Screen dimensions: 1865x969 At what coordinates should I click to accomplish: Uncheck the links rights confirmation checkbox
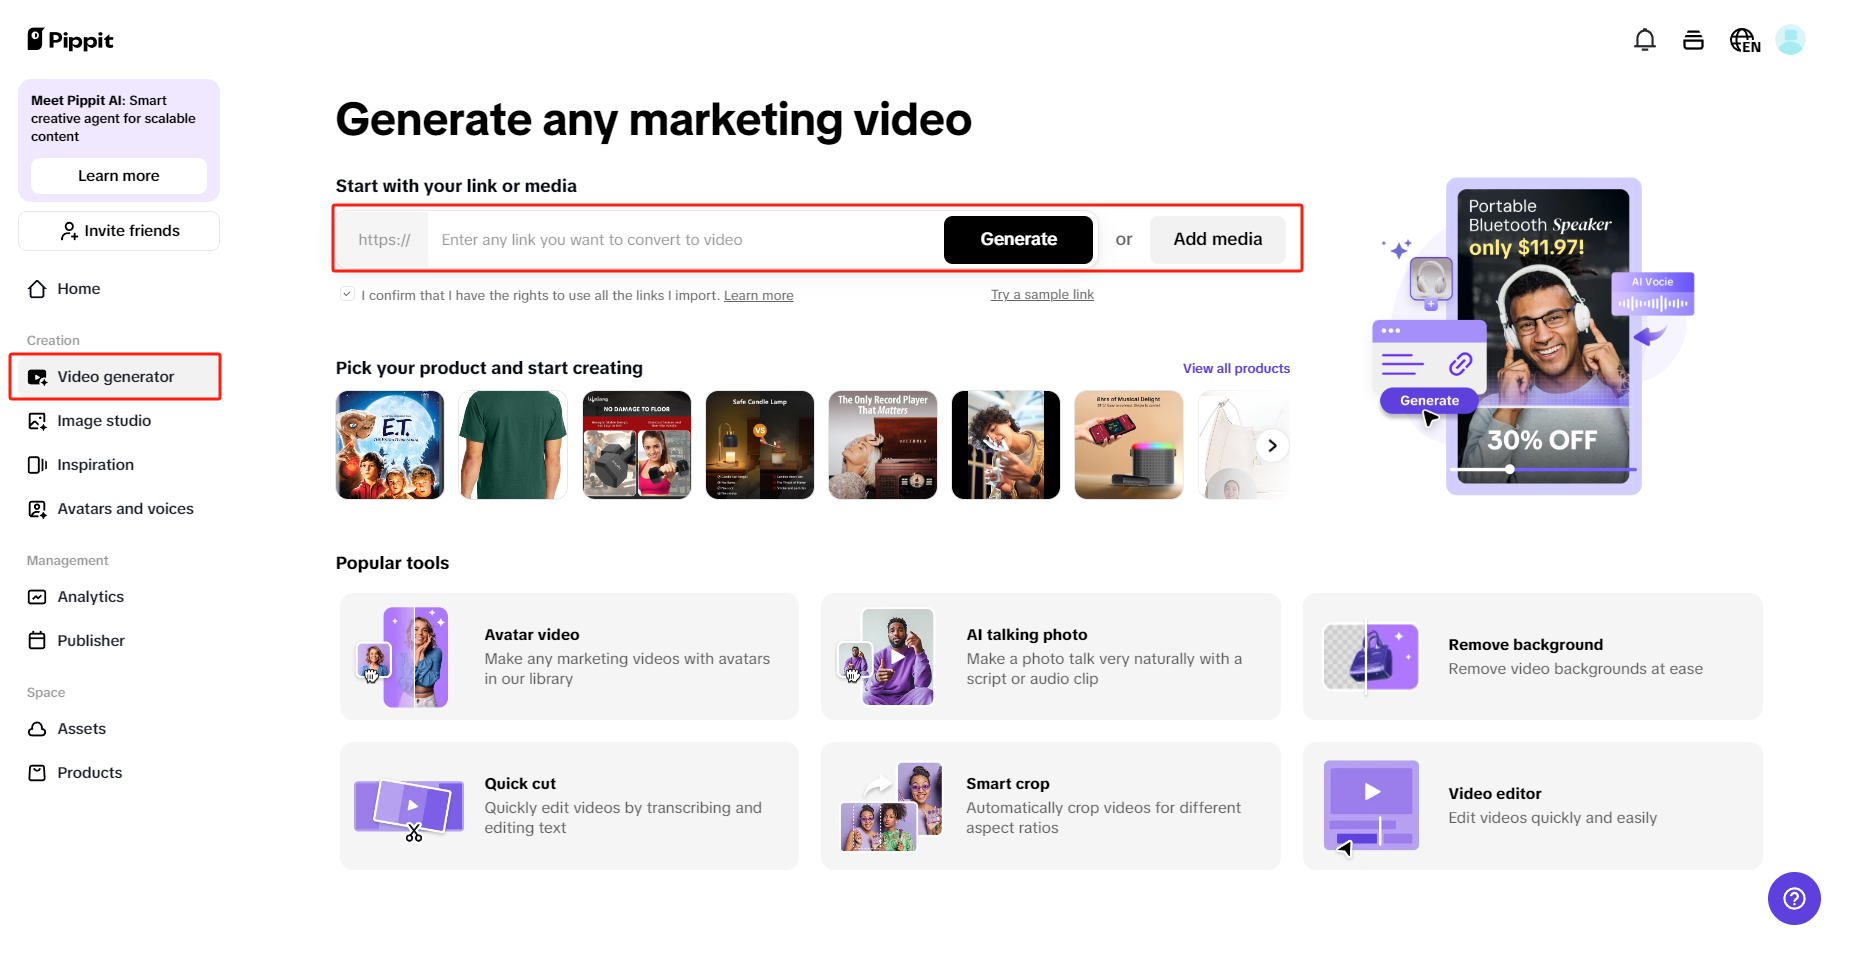click(x=347, y=292)
